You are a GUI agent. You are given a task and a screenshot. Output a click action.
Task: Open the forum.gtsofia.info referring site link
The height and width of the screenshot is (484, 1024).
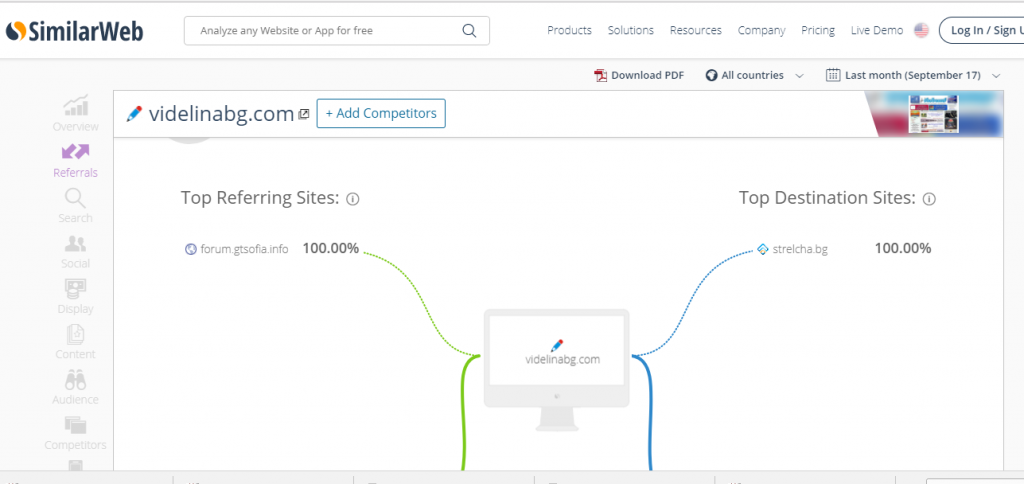click(x=244, y=249)
